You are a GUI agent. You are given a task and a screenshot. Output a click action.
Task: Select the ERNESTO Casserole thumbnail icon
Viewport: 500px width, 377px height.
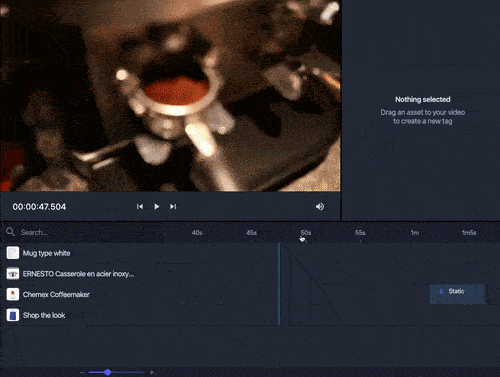click(13, 274)
